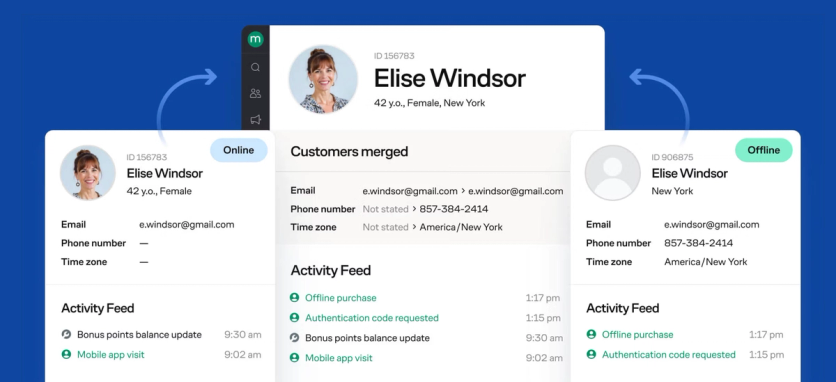Click the green 'm' logo icon in sidebar
Image resolution: width=836 pixels, height=382 pixels.
click(255, 39)
